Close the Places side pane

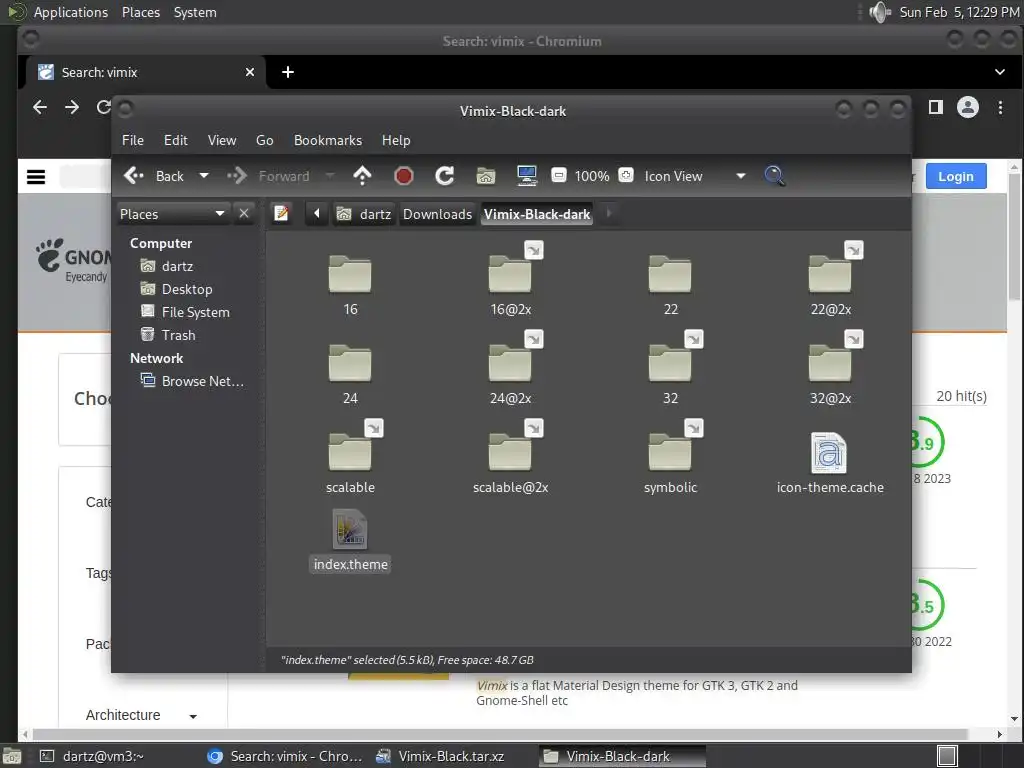244,214
